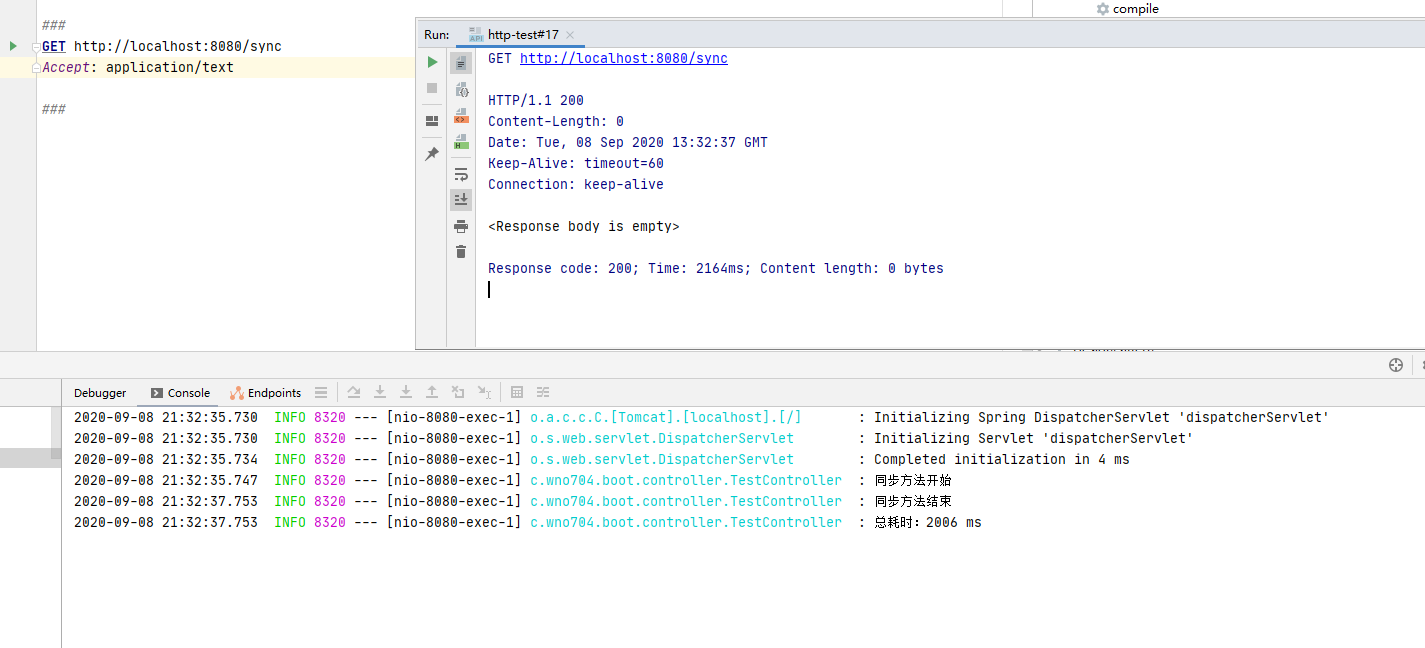
Task: Clear all output with trash icon
Action: pyautogui.click(x=461, y=252)
